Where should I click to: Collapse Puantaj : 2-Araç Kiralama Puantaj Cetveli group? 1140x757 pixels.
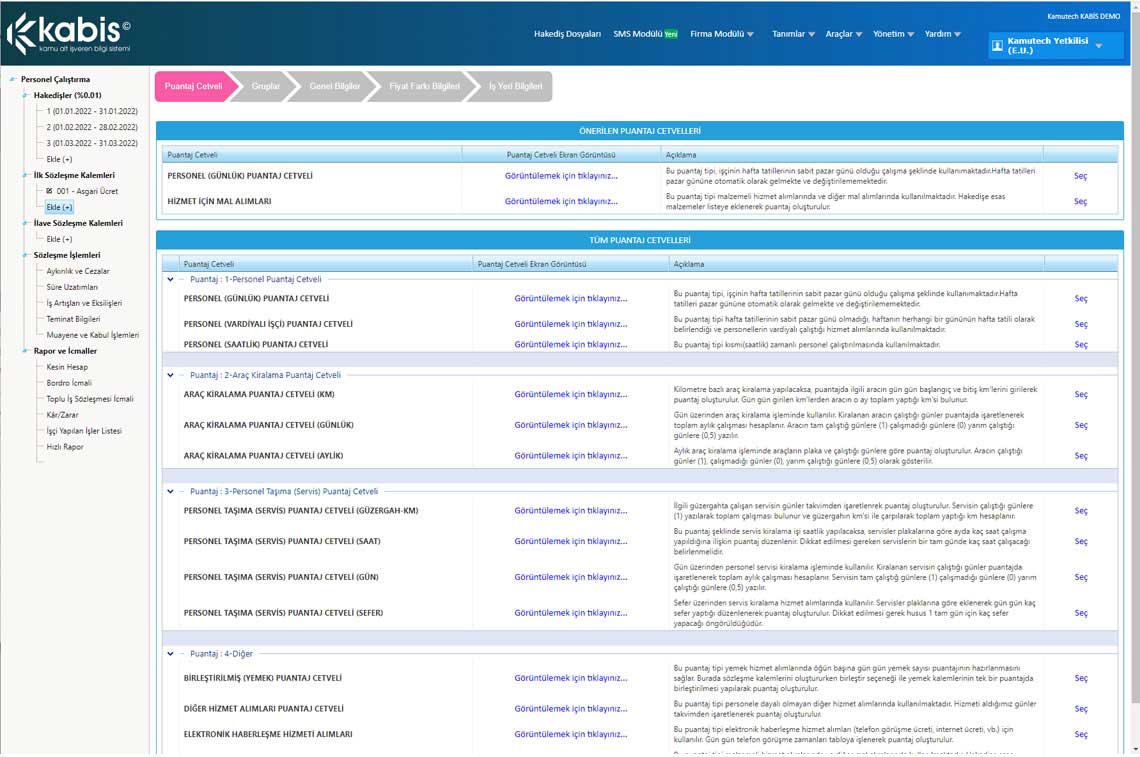coord(171,375)
